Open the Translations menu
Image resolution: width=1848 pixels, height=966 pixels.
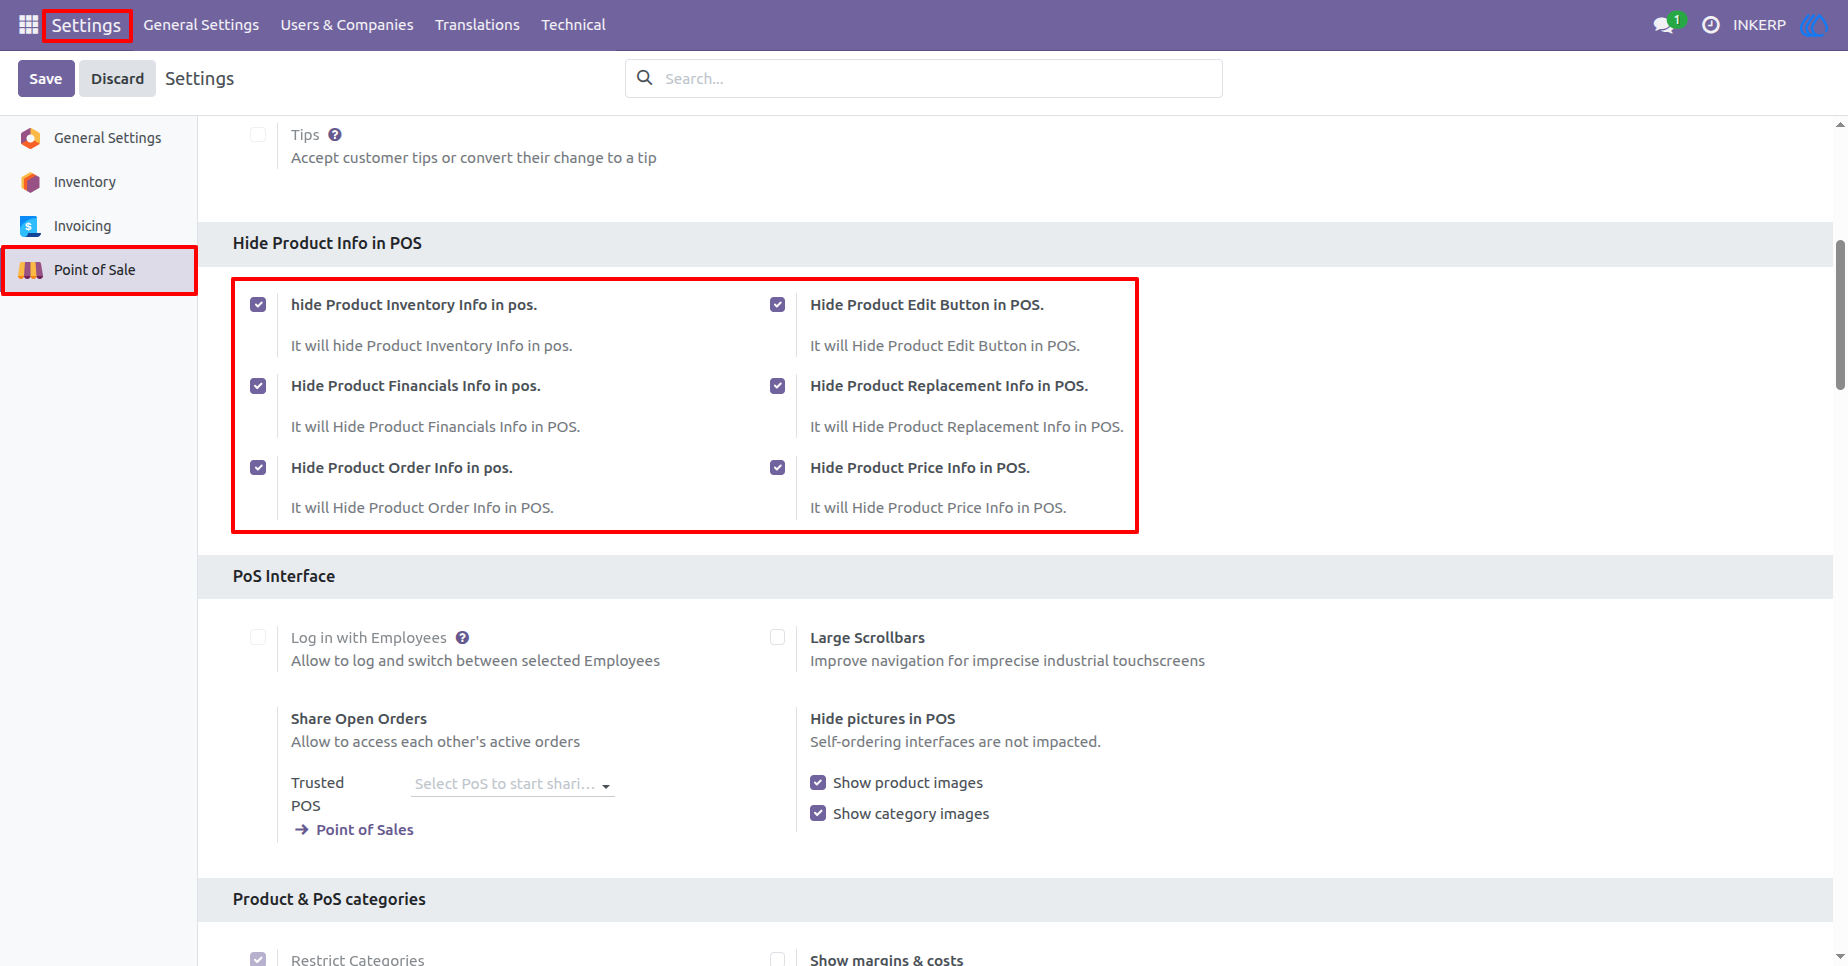click(477, 25)
